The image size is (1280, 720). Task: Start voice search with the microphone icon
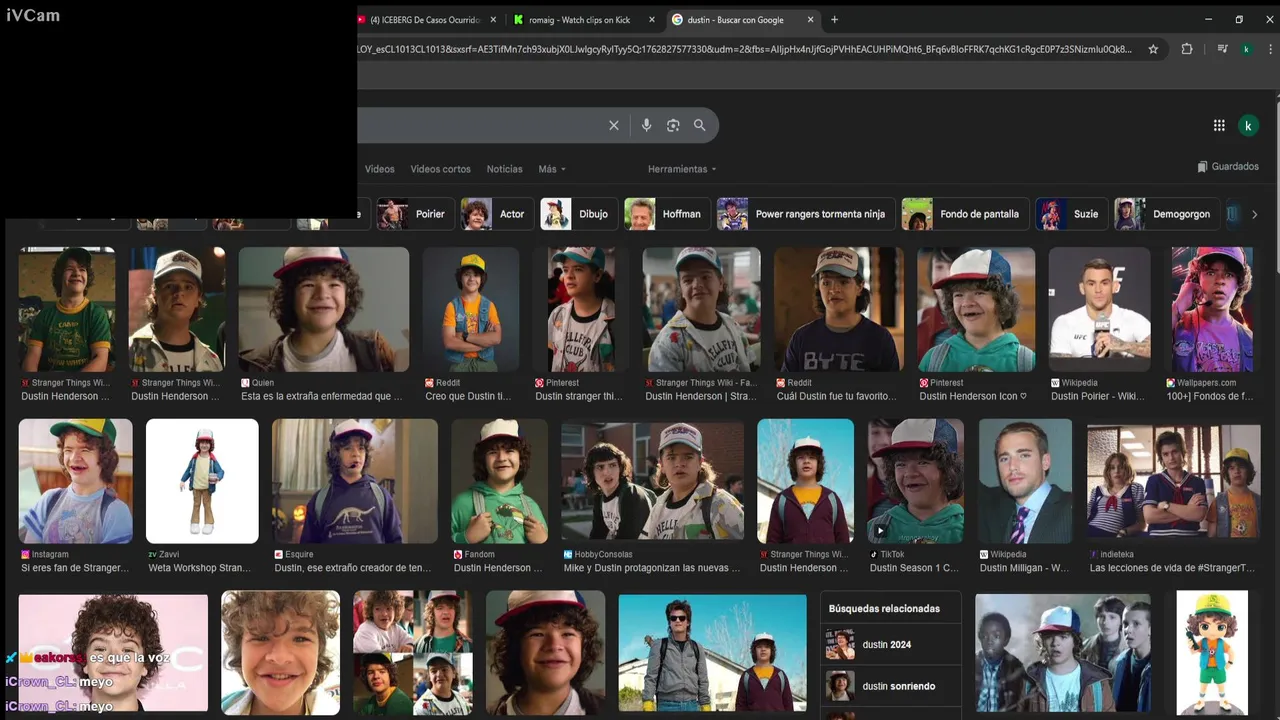click(x=646, y=125)
